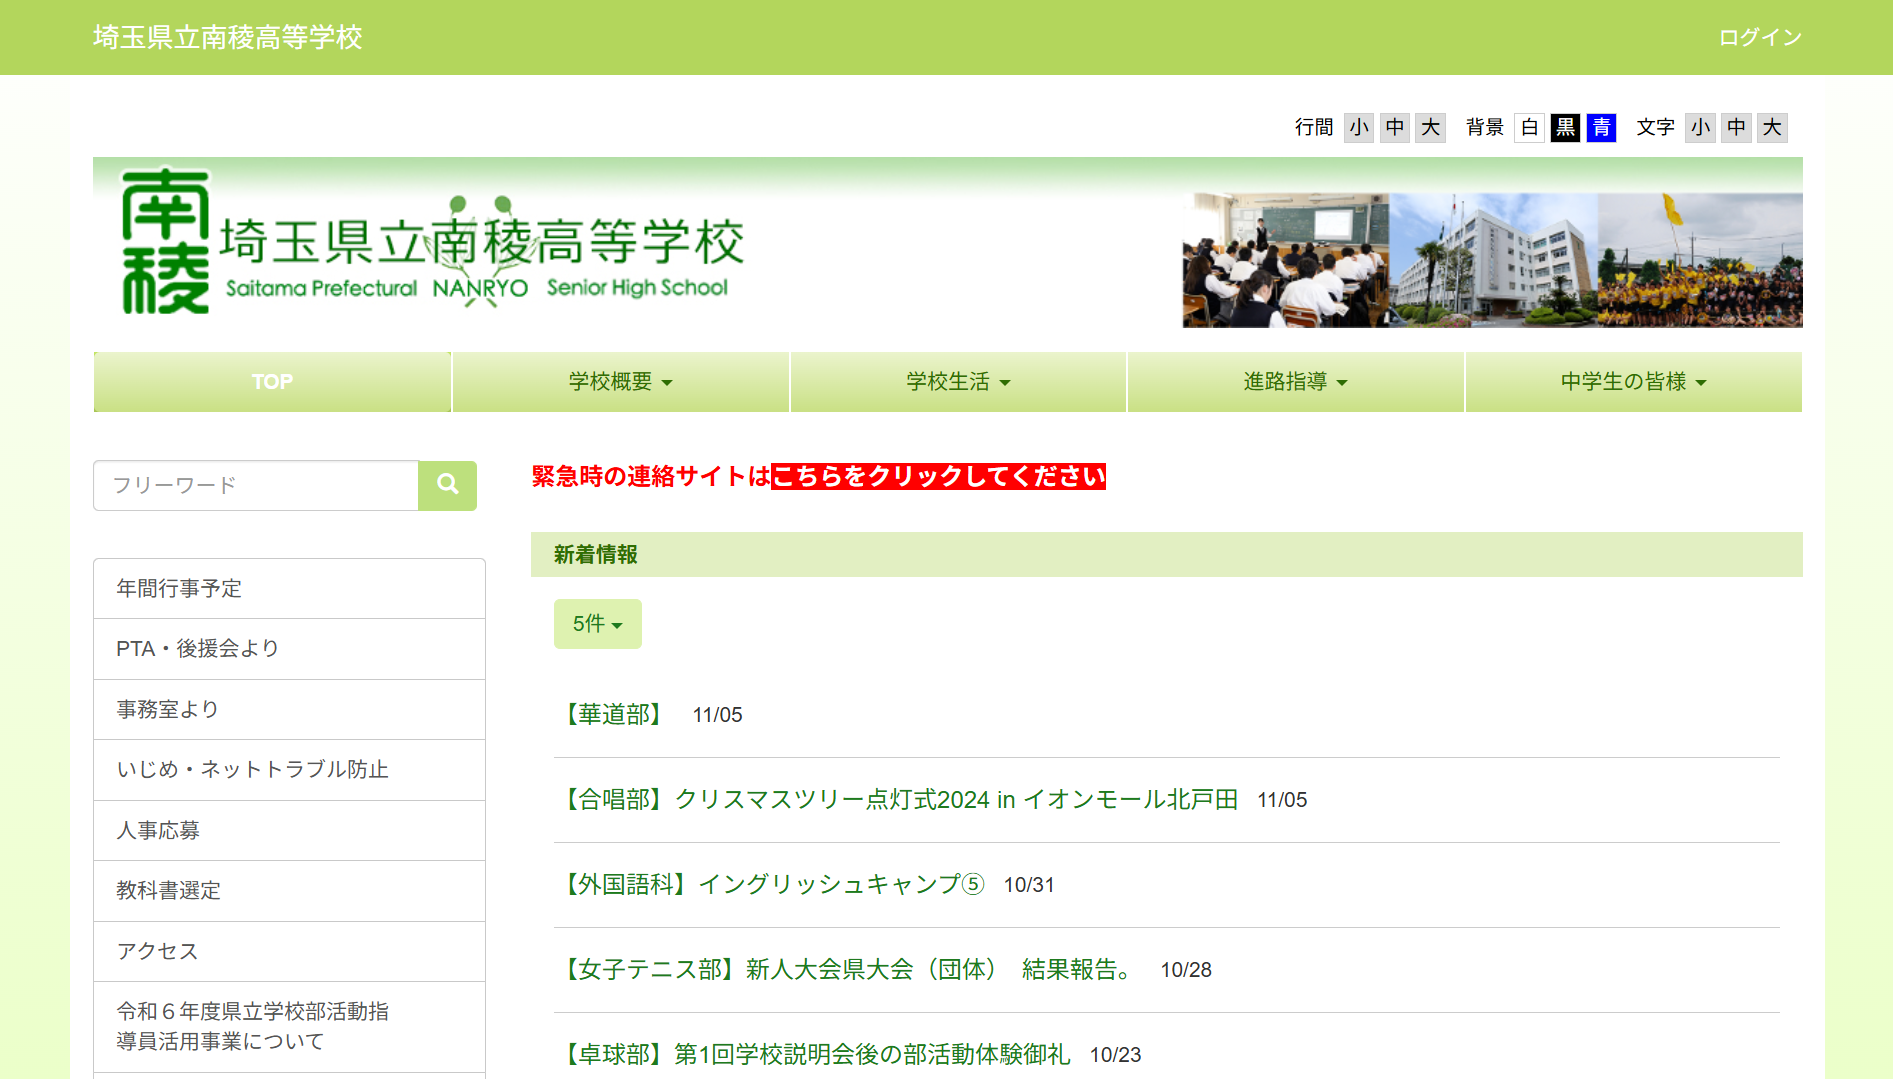
Task: Click the school photos collage image
Action: click(1492, 260)
